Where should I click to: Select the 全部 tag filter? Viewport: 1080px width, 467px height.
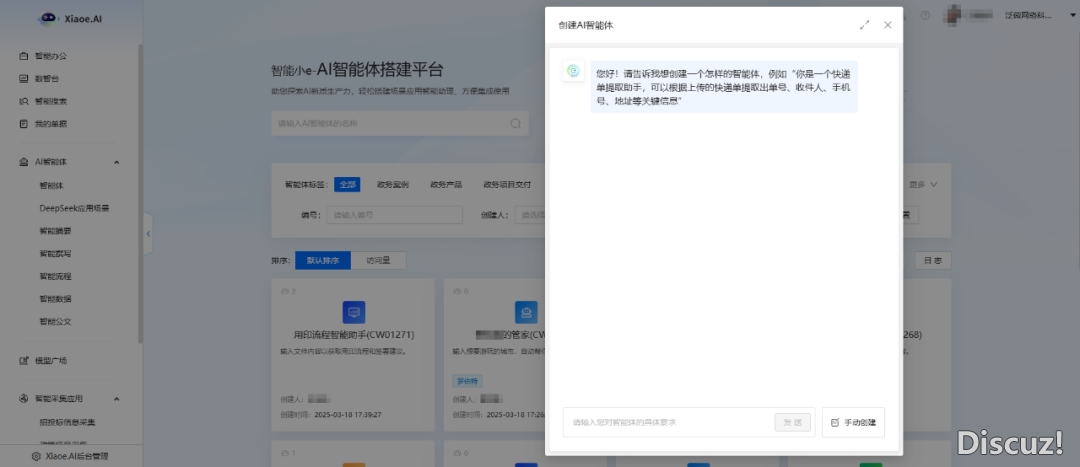pos(347,184)
